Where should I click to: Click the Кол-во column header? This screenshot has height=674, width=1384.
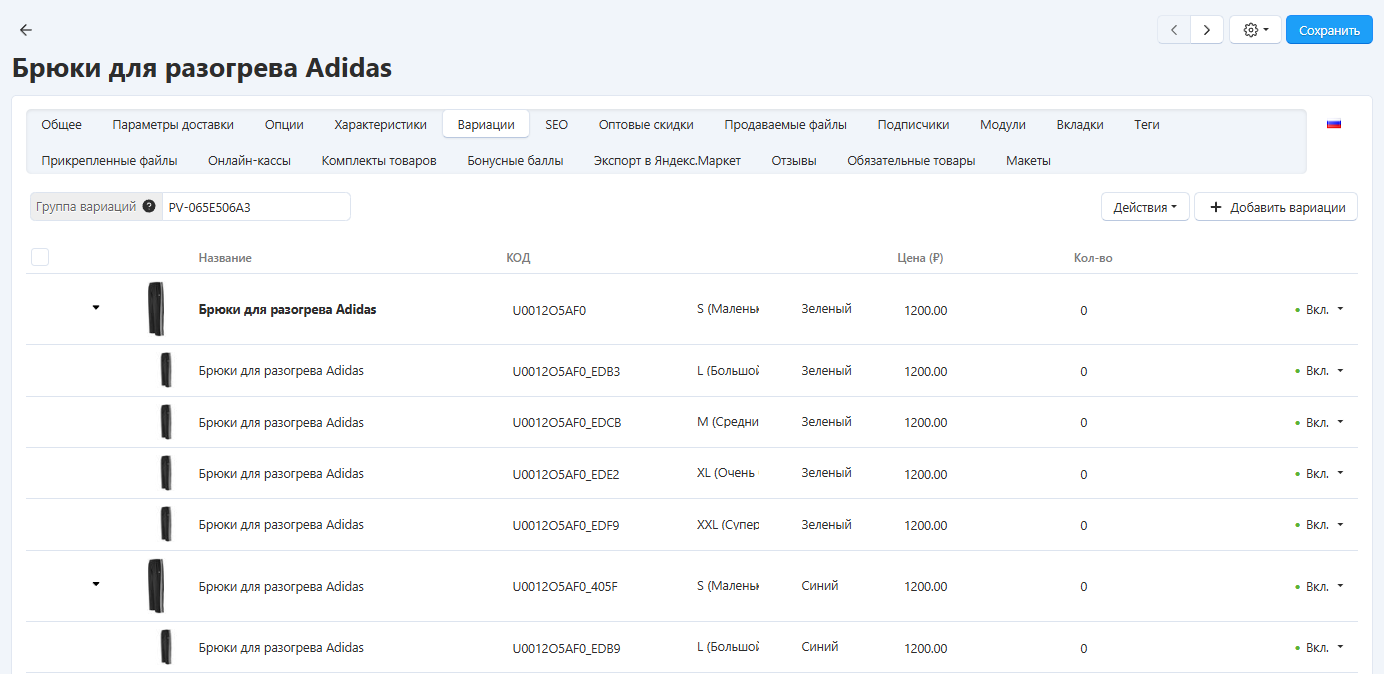[x=1093, y=258]
